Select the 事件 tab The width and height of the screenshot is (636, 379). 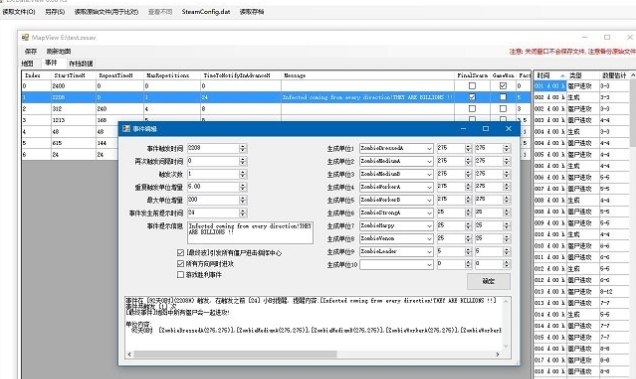(x=51, y=62)
